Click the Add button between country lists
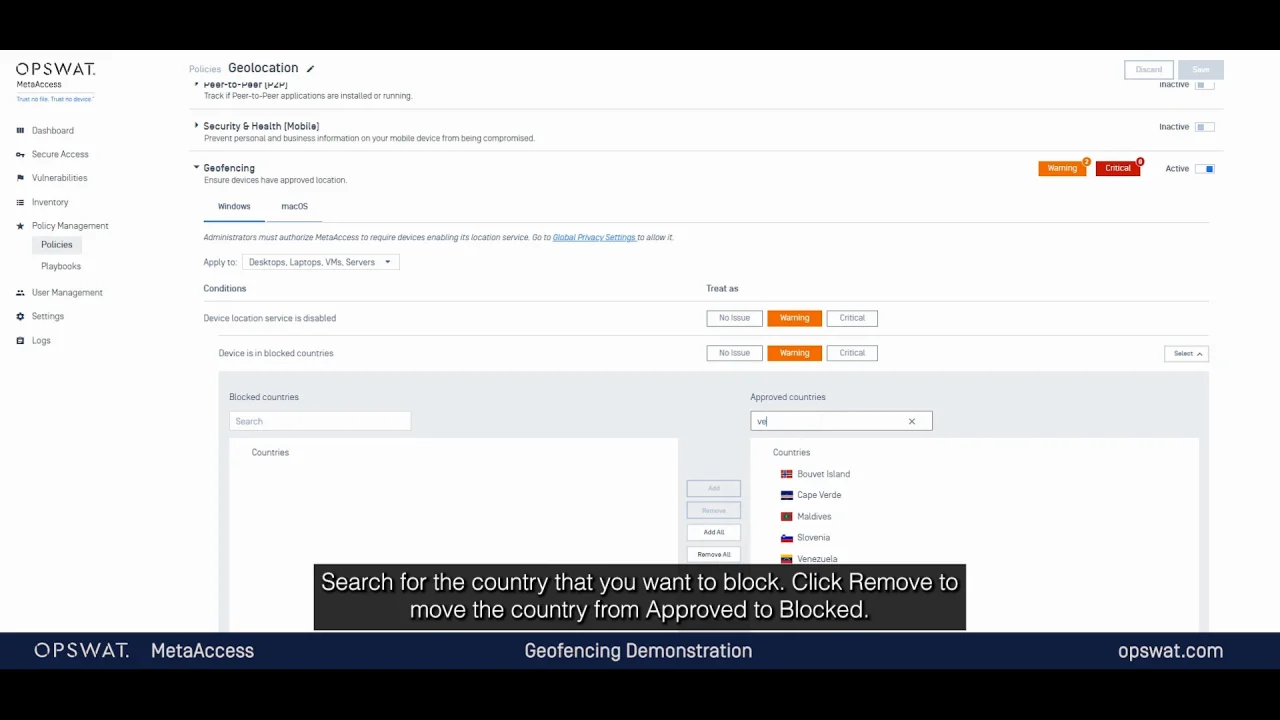 714,489
